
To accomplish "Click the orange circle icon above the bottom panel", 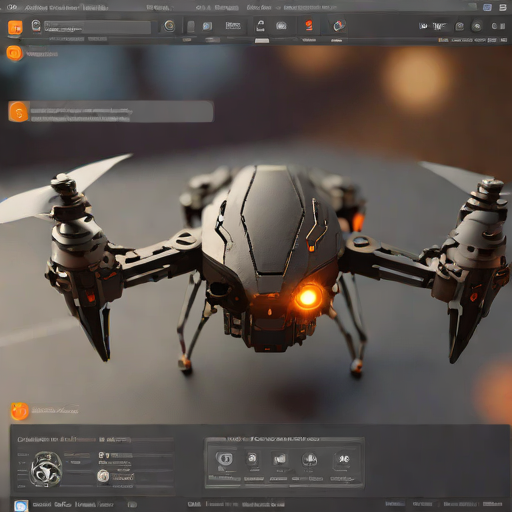I will click(x=20, y=411).
